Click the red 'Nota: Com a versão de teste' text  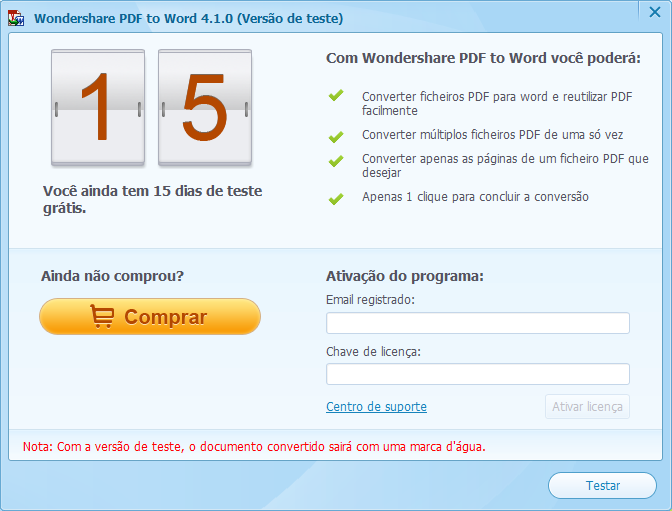[254, 447]
